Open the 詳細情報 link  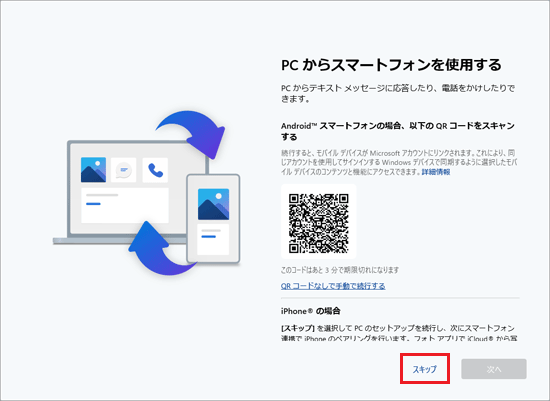click(436, 172)
